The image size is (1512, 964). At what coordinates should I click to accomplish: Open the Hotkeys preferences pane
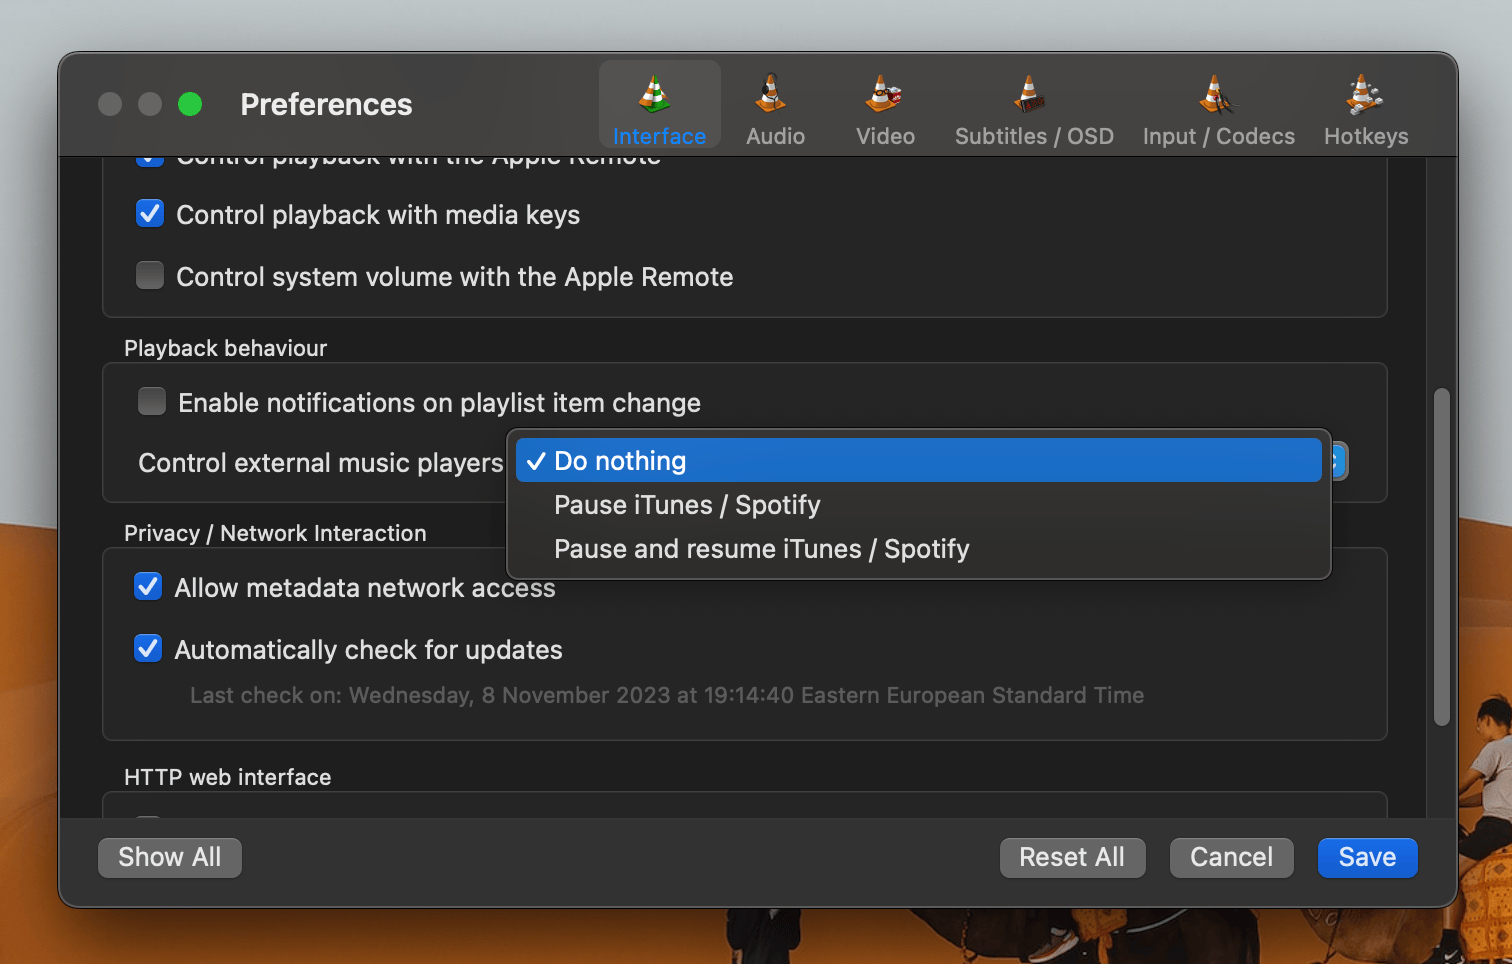pos(1364,104)
